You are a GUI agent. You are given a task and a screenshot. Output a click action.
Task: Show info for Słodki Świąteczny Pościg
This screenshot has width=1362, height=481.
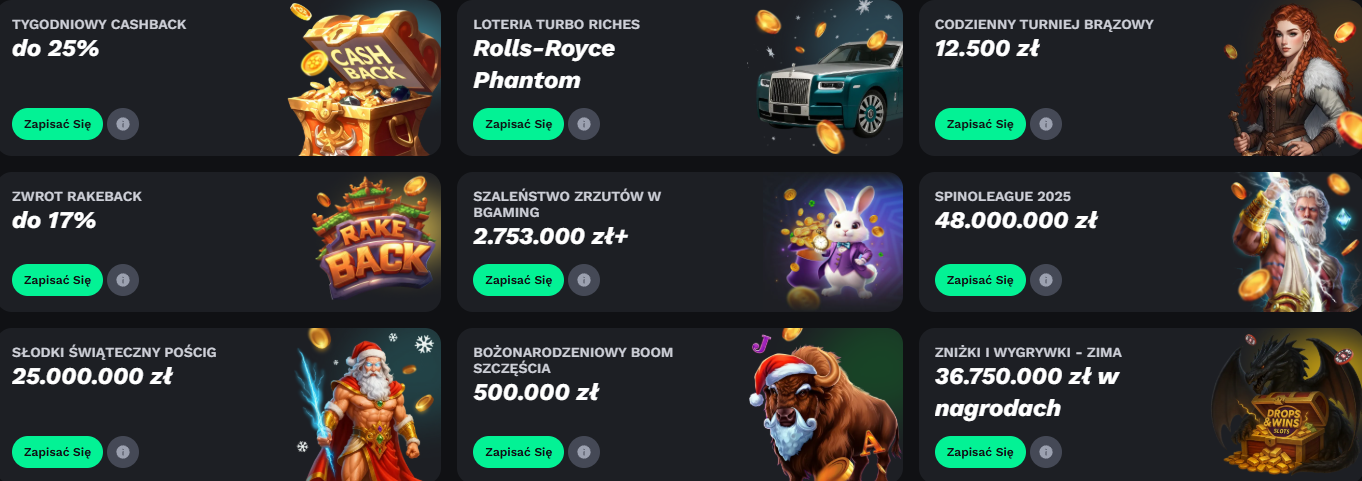[123, 452]
